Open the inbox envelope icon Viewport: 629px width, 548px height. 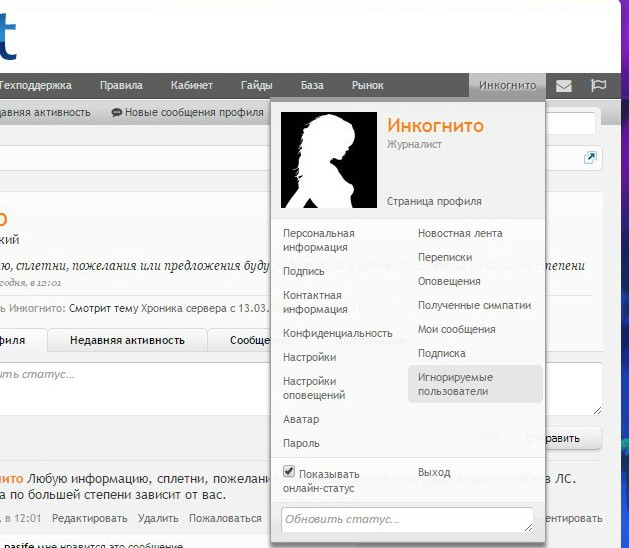point(564,86)
